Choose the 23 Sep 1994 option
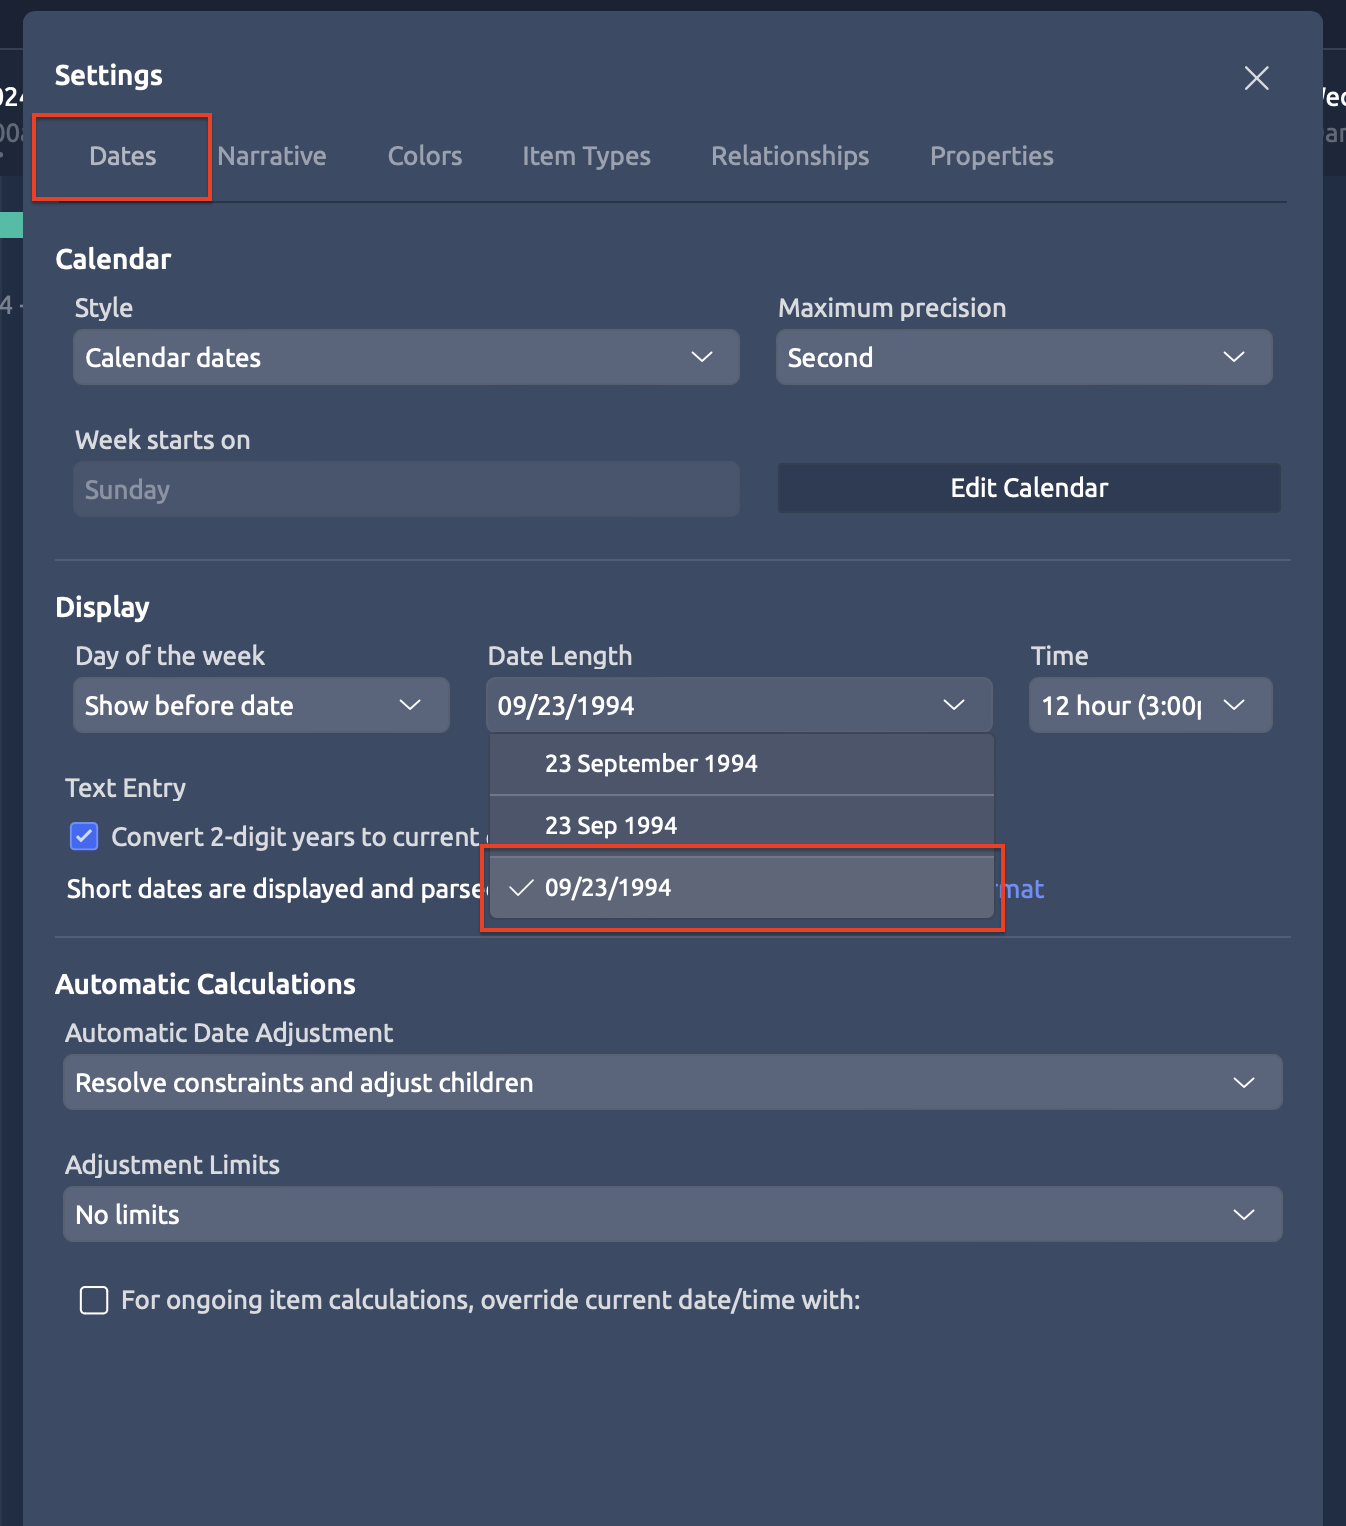Image resolution: width=1346 pixels, height=1526 pixels. click(x=611, y=826)
